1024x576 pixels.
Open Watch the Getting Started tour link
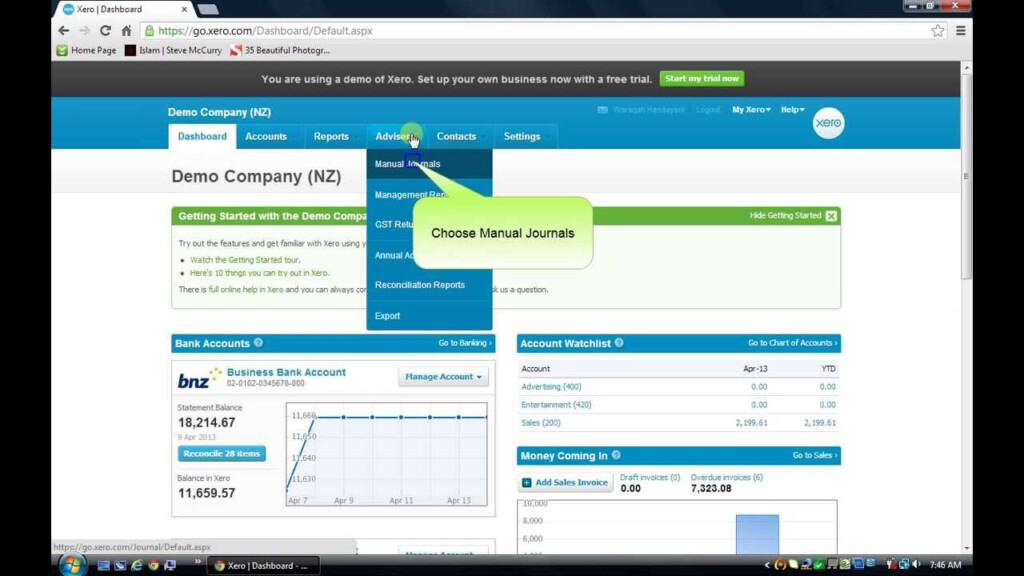(245, 260)
